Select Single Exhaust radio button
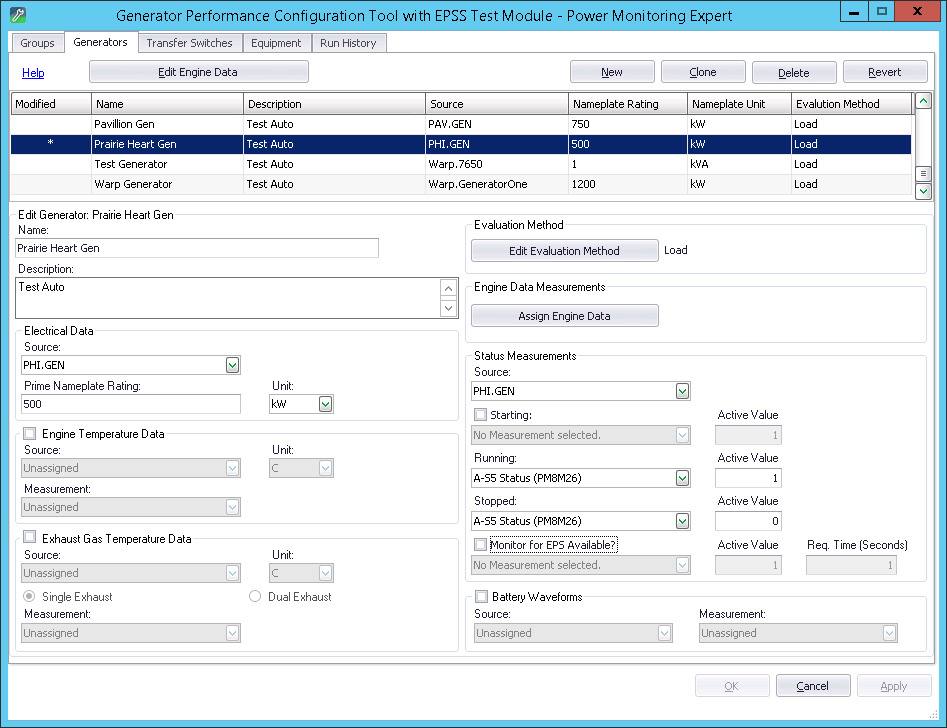This screenshot has height=728, width=947. [x=29, y=596]
